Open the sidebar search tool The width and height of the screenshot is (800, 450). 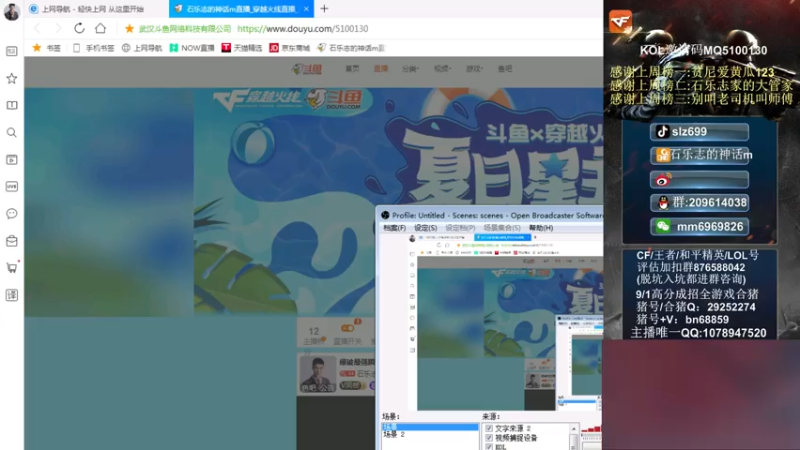pyautogui.click(x=12, y=133)
